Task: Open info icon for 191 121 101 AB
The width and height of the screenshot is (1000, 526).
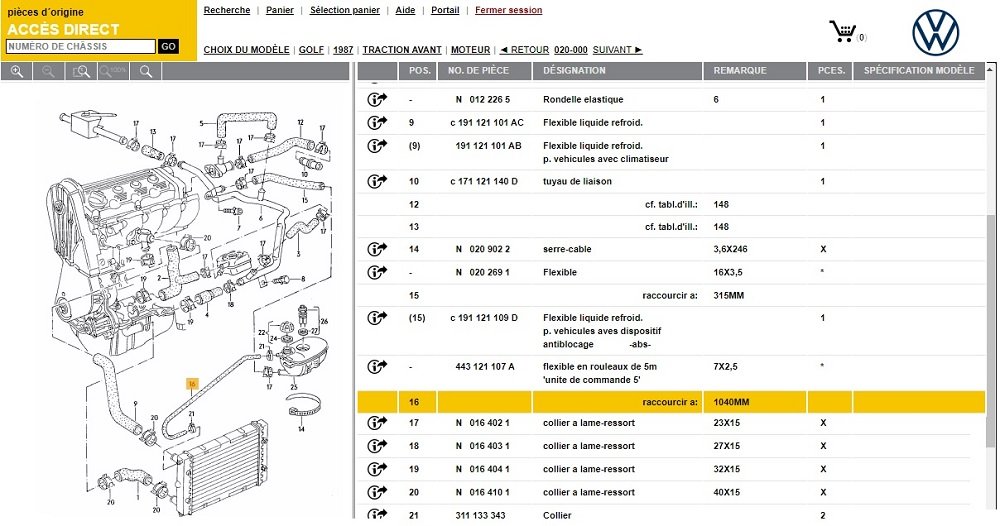Action: pos(377,145)
